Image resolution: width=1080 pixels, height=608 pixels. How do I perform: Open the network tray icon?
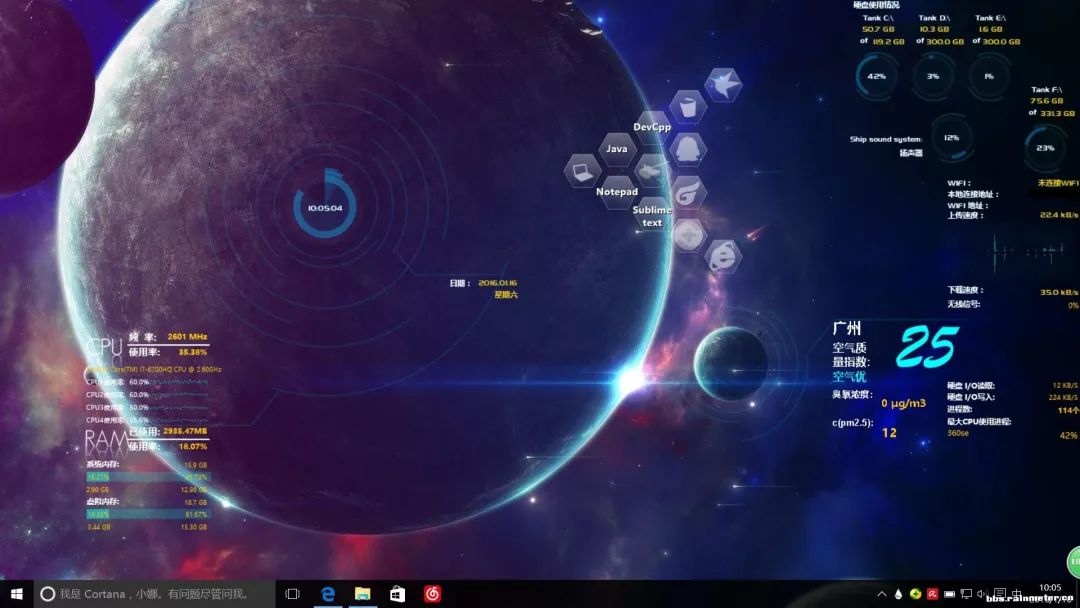pyautogui.click(x=966, y=594)
